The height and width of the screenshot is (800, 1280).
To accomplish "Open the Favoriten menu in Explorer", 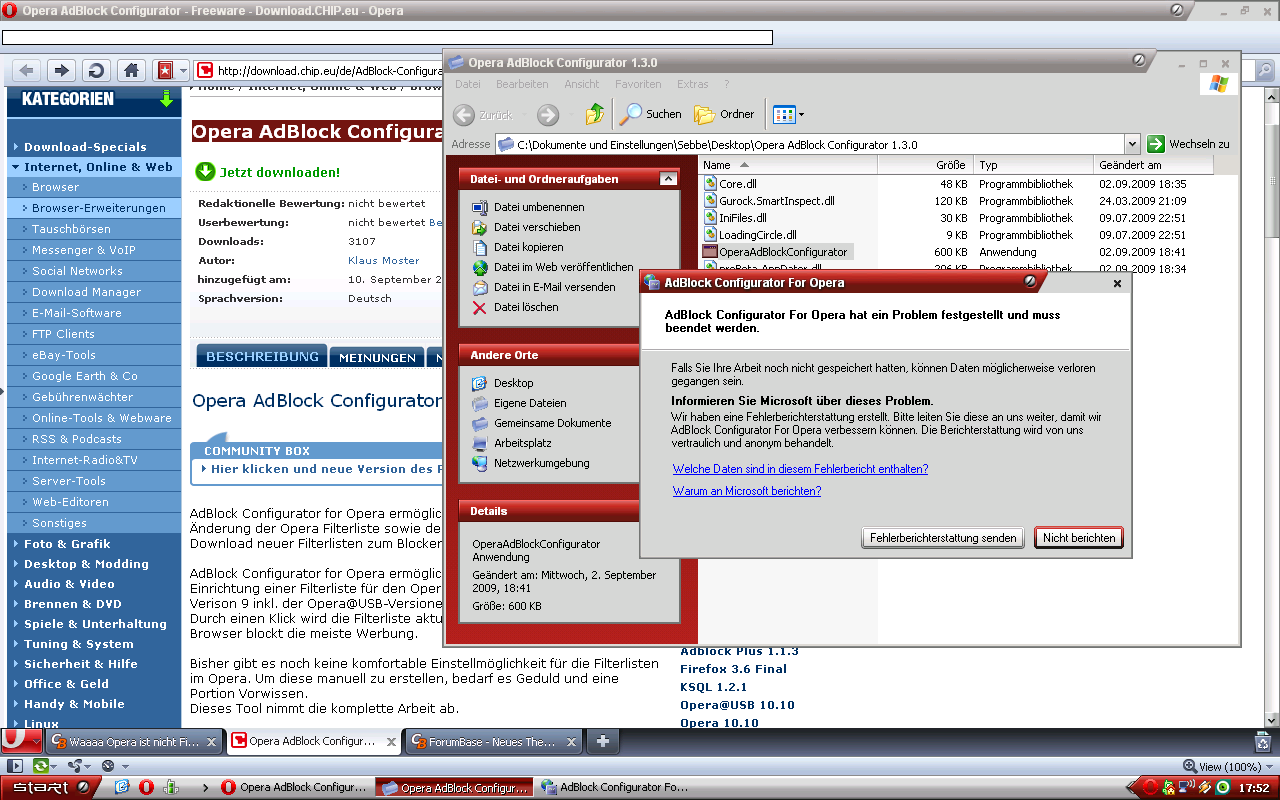I will click(638, 85).
